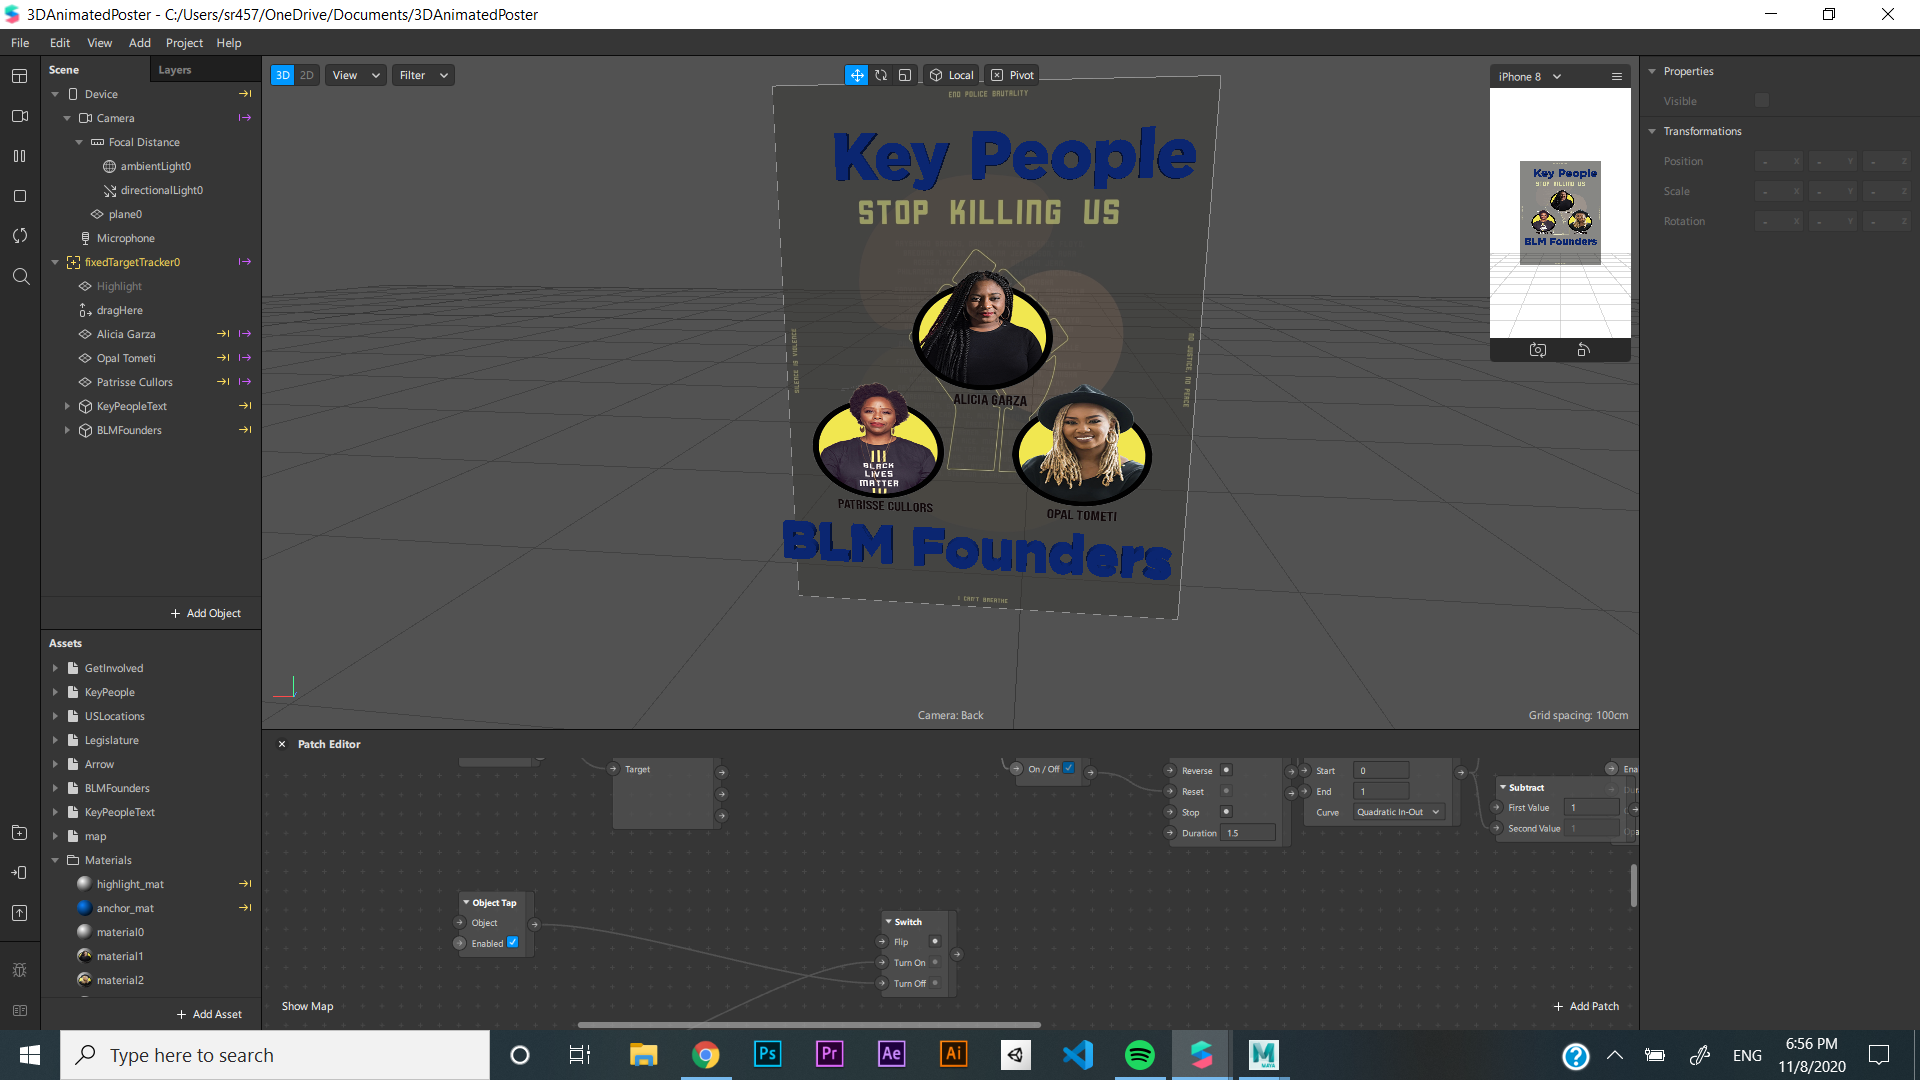Click the Duration value field
Screen dimensions: 1920x1080
(1248, 833)
